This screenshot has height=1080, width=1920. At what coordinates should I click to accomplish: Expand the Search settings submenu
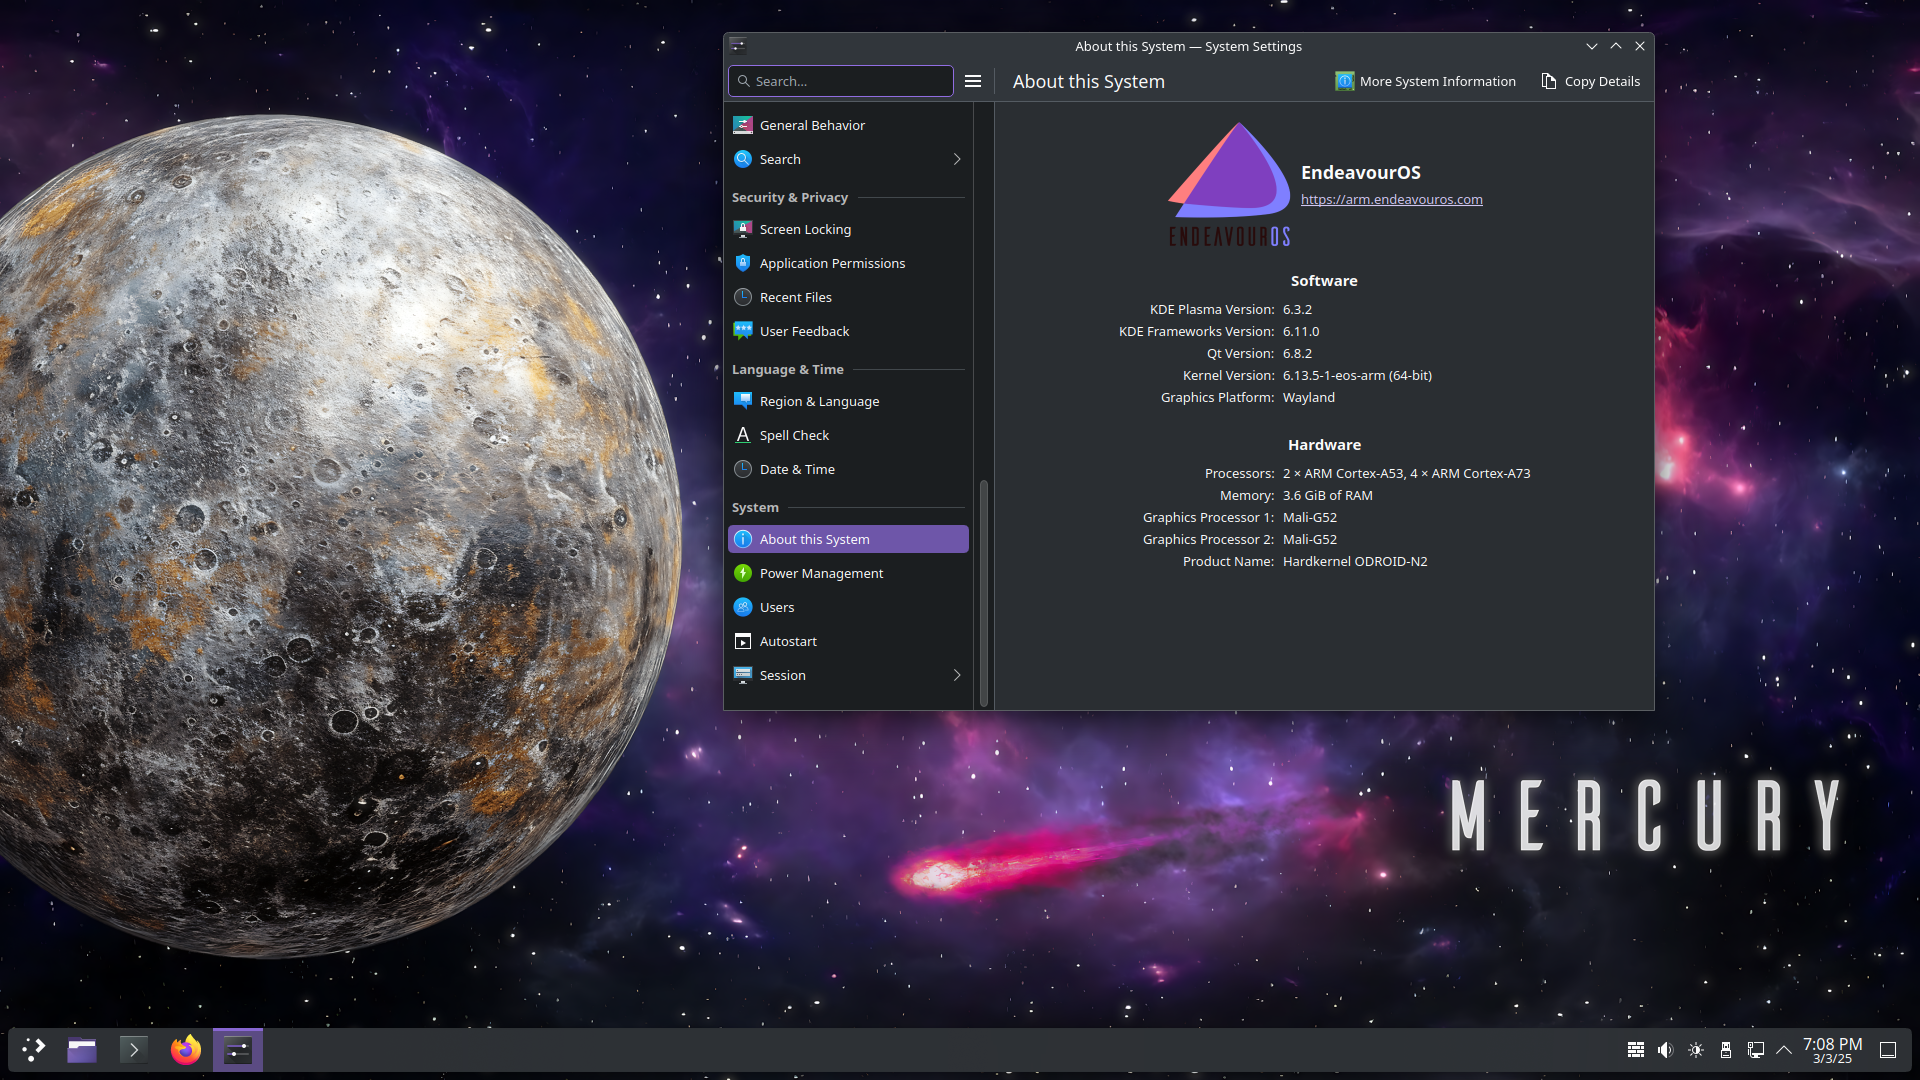pyautogui.click(x=959, y=158)
